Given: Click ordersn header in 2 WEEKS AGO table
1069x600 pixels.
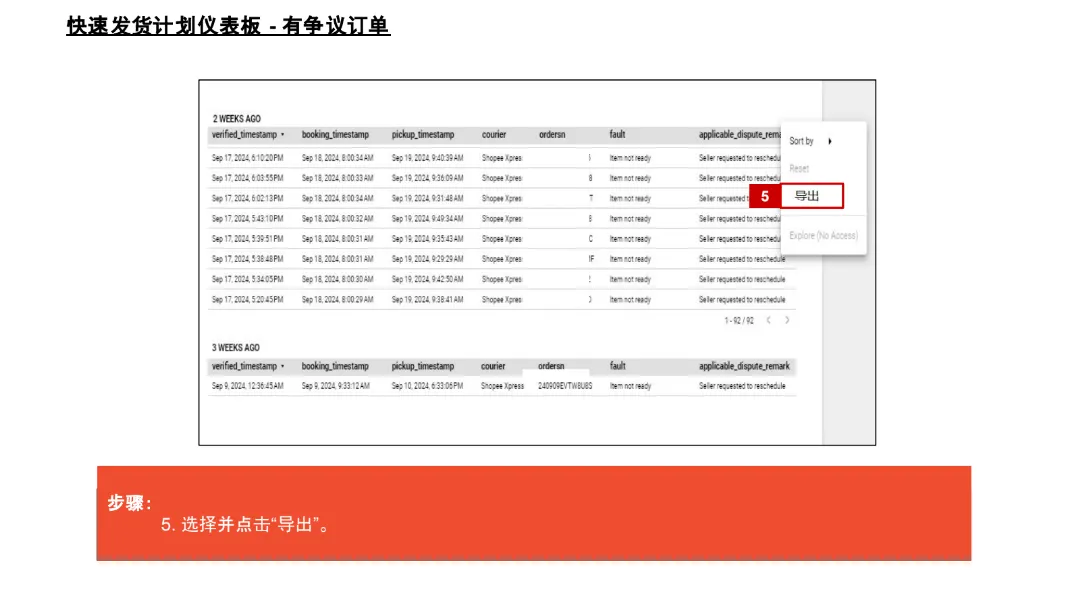Looking at the screenshot, I should coord(552,135).
